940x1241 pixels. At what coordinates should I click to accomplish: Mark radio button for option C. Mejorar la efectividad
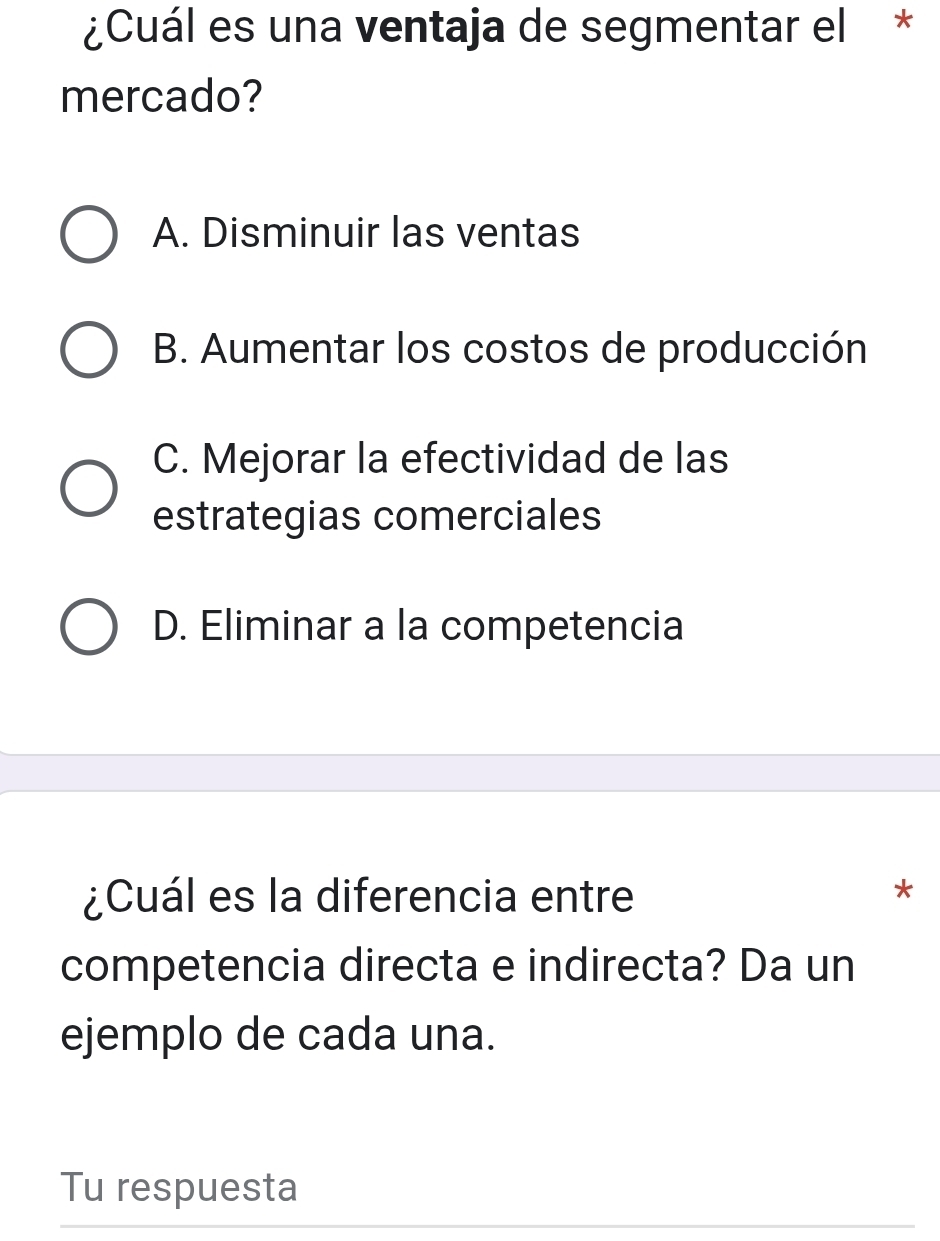click(x=89, y=489)
